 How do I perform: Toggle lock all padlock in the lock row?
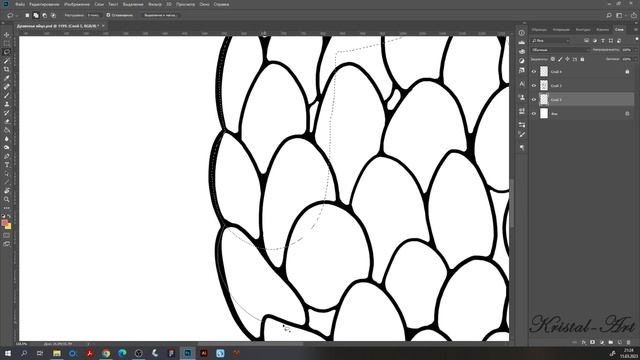tap(582, 59)
